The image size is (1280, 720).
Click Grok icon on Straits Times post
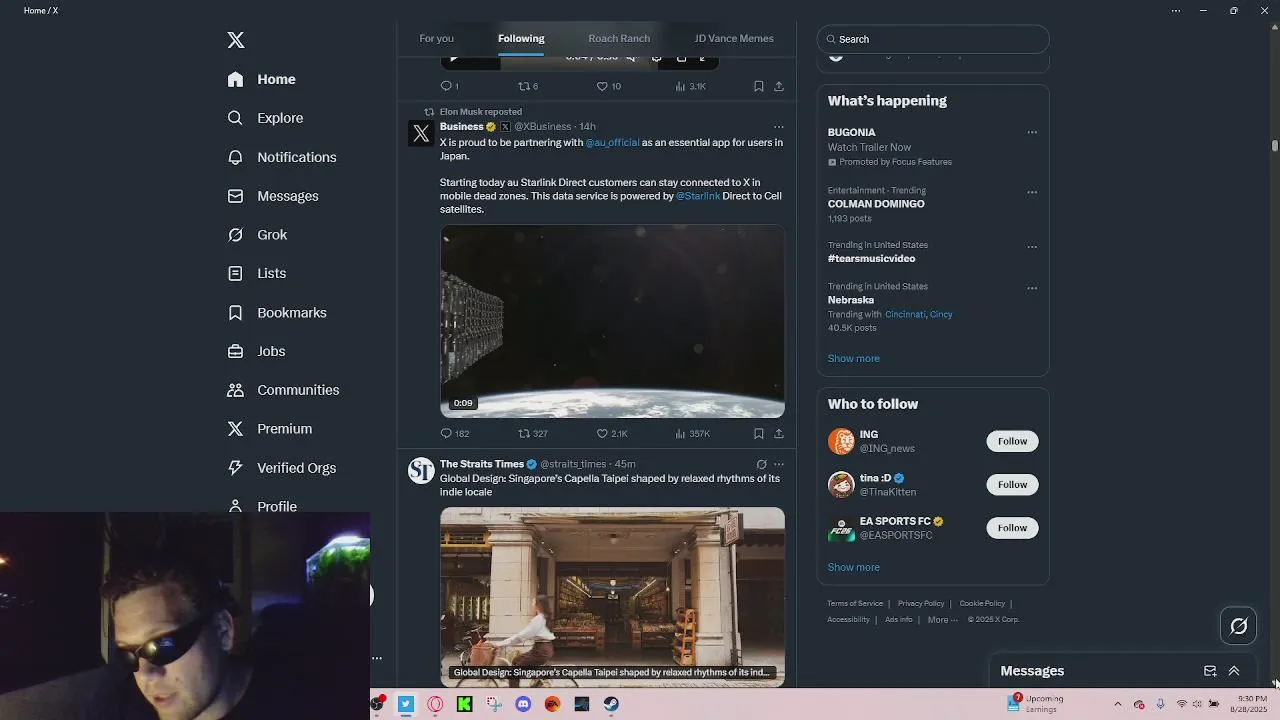point(761,464)
